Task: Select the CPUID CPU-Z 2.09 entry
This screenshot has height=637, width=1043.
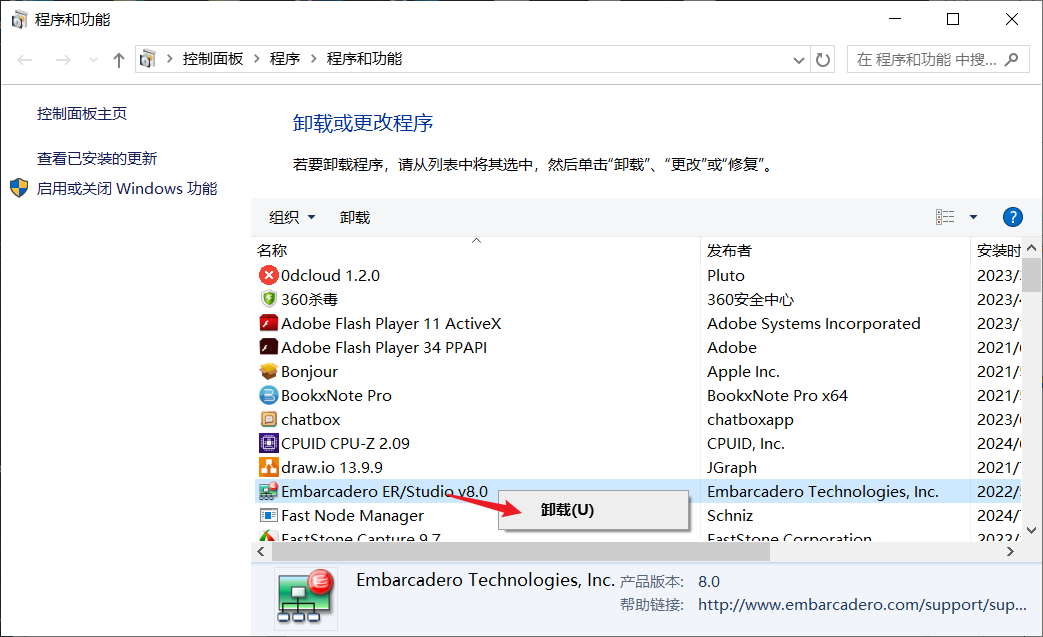Action: click(x=345, y=443)
